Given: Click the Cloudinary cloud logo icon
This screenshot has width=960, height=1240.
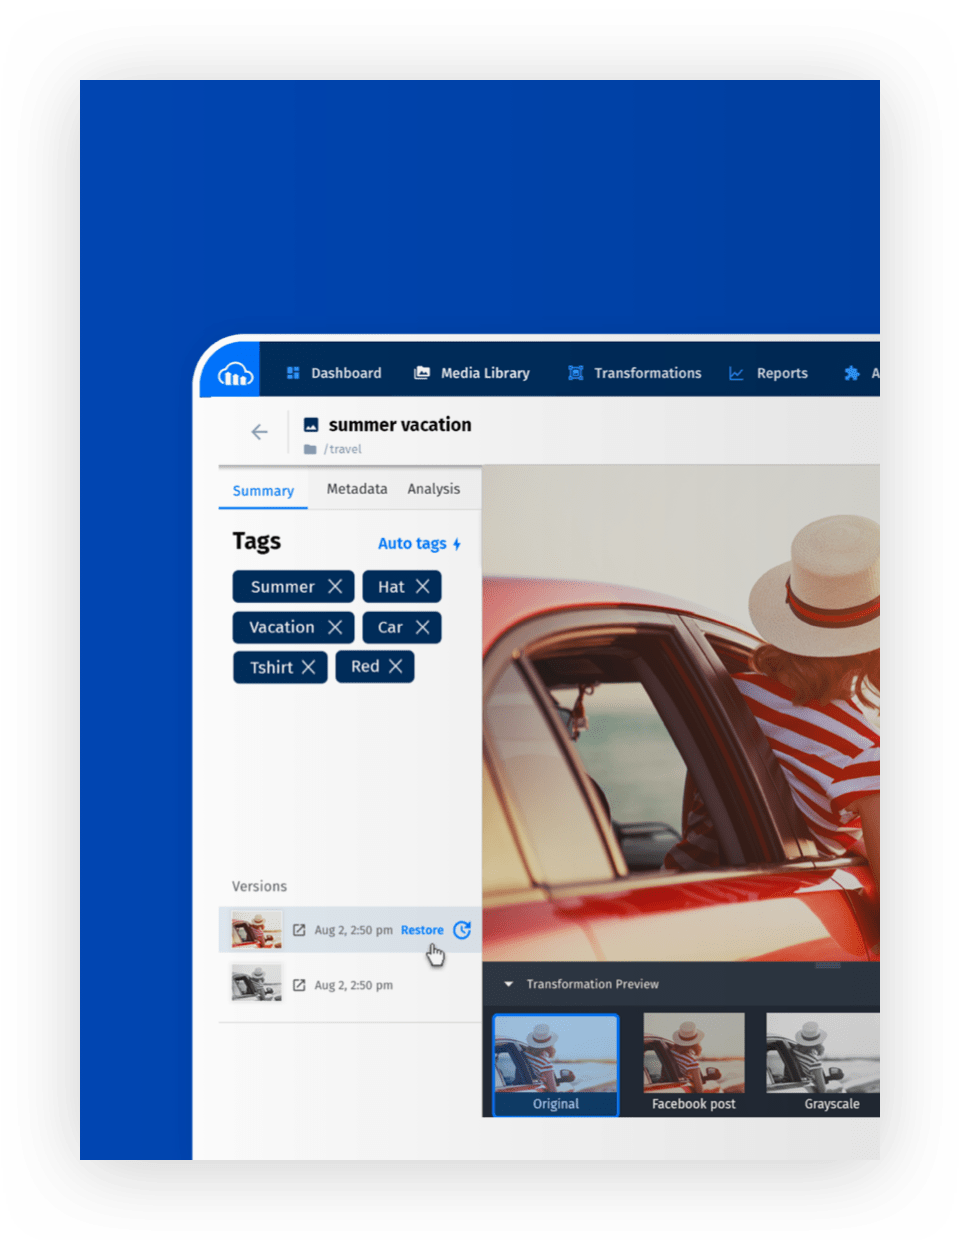Looking at the screenshot, I should pyautogui.click(x=235, y=375).
